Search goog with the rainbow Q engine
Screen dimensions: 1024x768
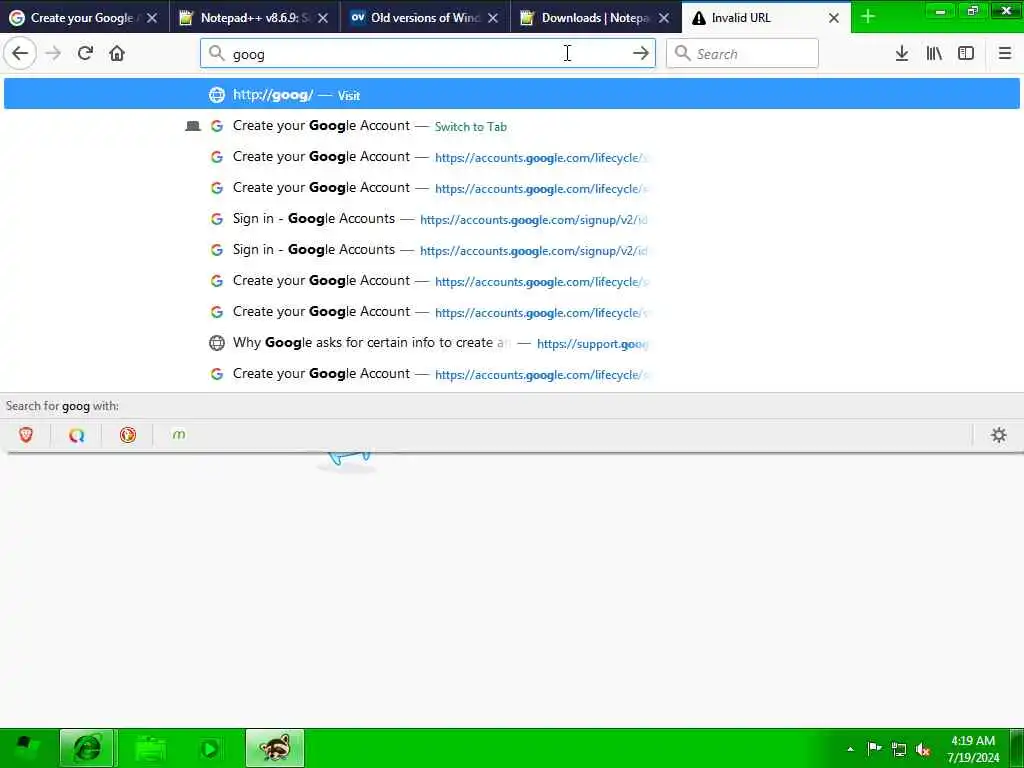(x=76, y=435)
